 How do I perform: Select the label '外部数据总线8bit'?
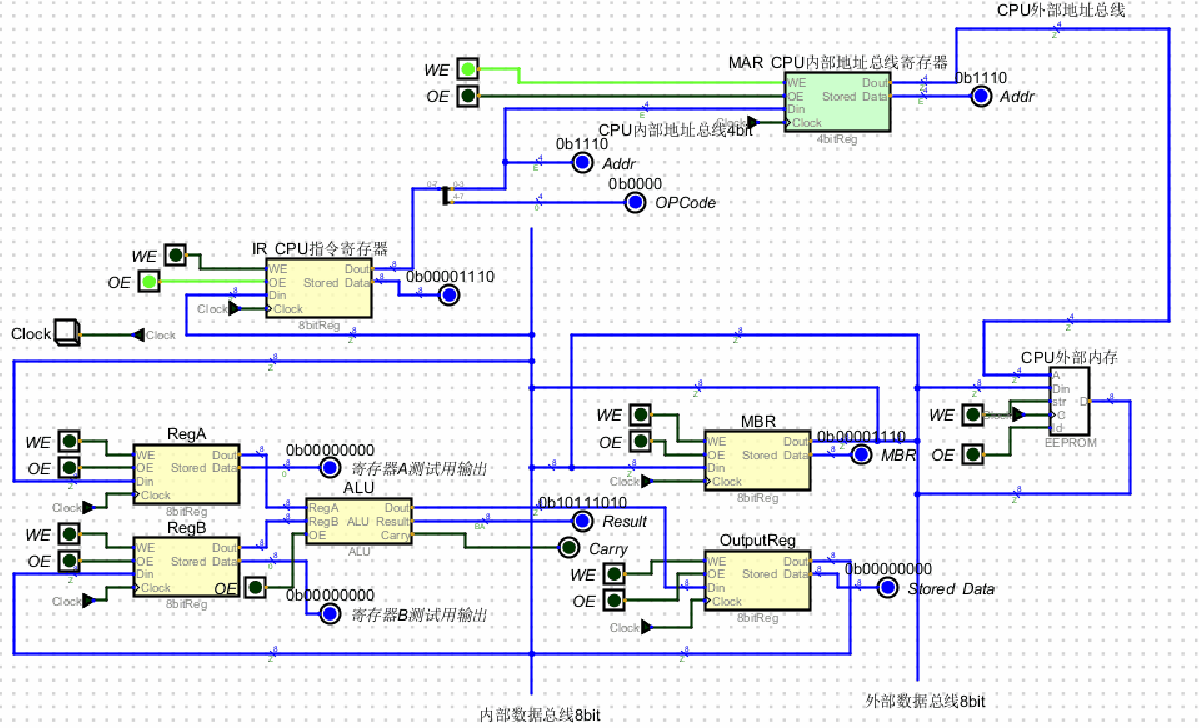(x=925, y=700)
